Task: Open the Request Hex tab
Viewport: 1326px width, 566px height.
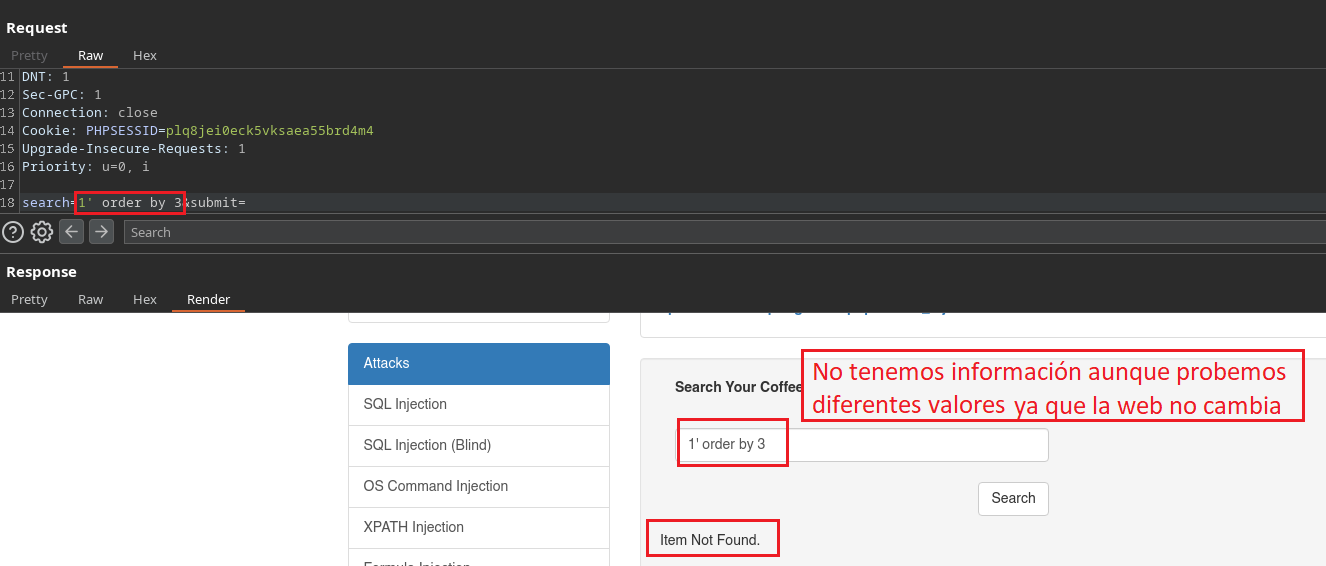Action: pos(145,55)
